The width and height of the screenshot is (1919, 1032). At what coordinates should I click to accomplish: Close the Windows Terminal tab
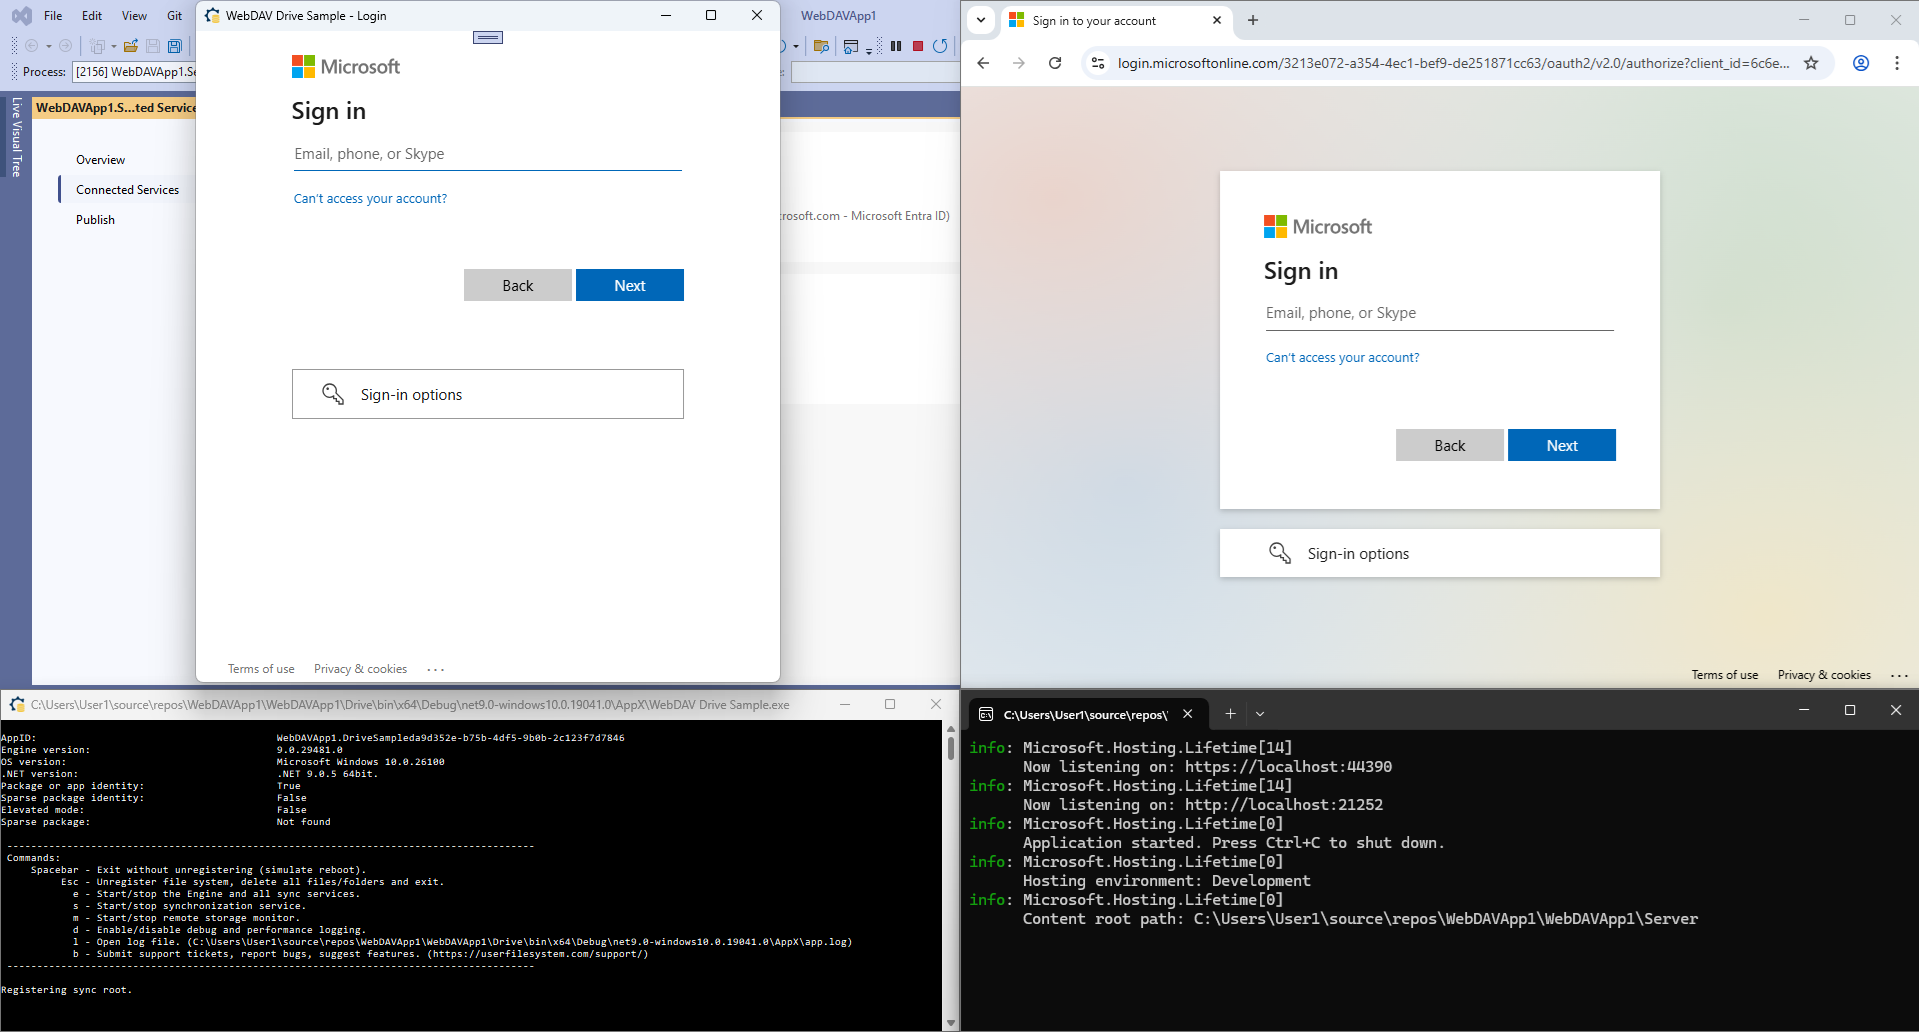[1188, 714]
